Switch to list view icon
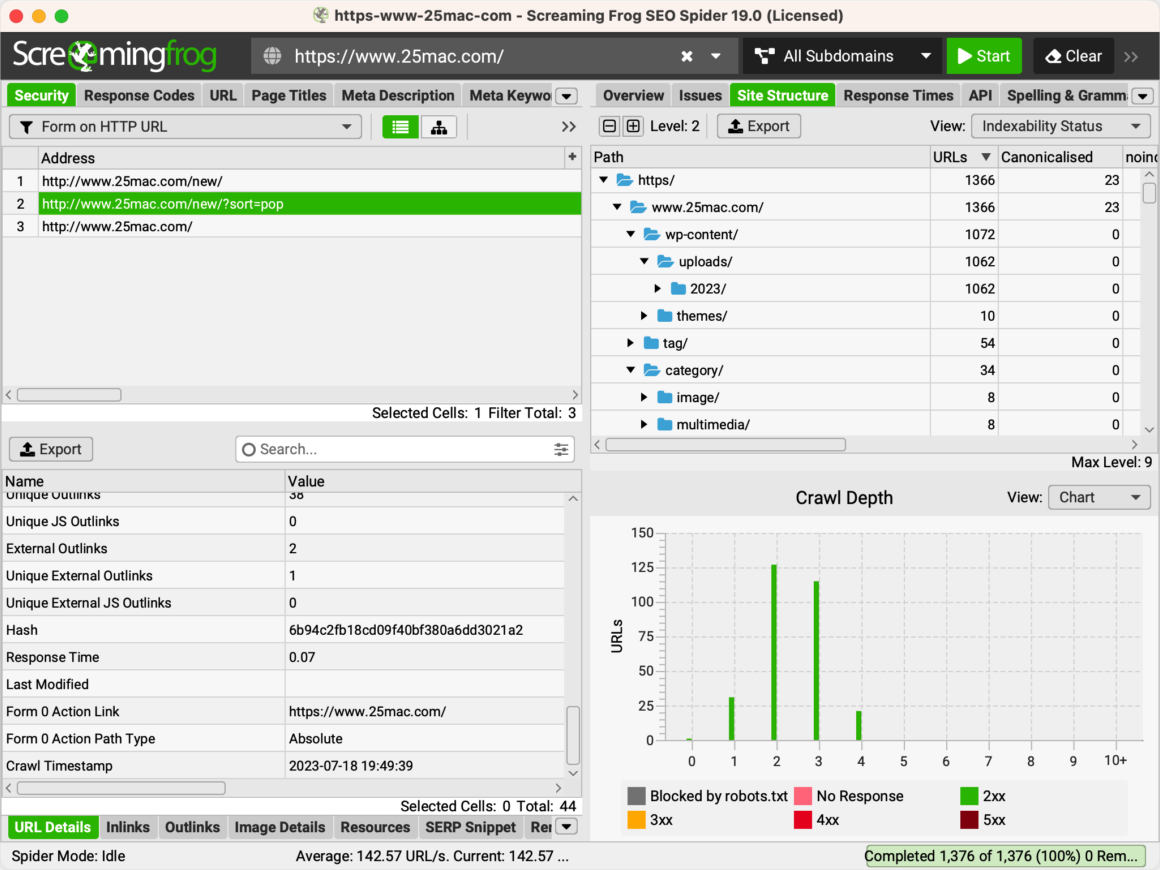 [400, 127]
